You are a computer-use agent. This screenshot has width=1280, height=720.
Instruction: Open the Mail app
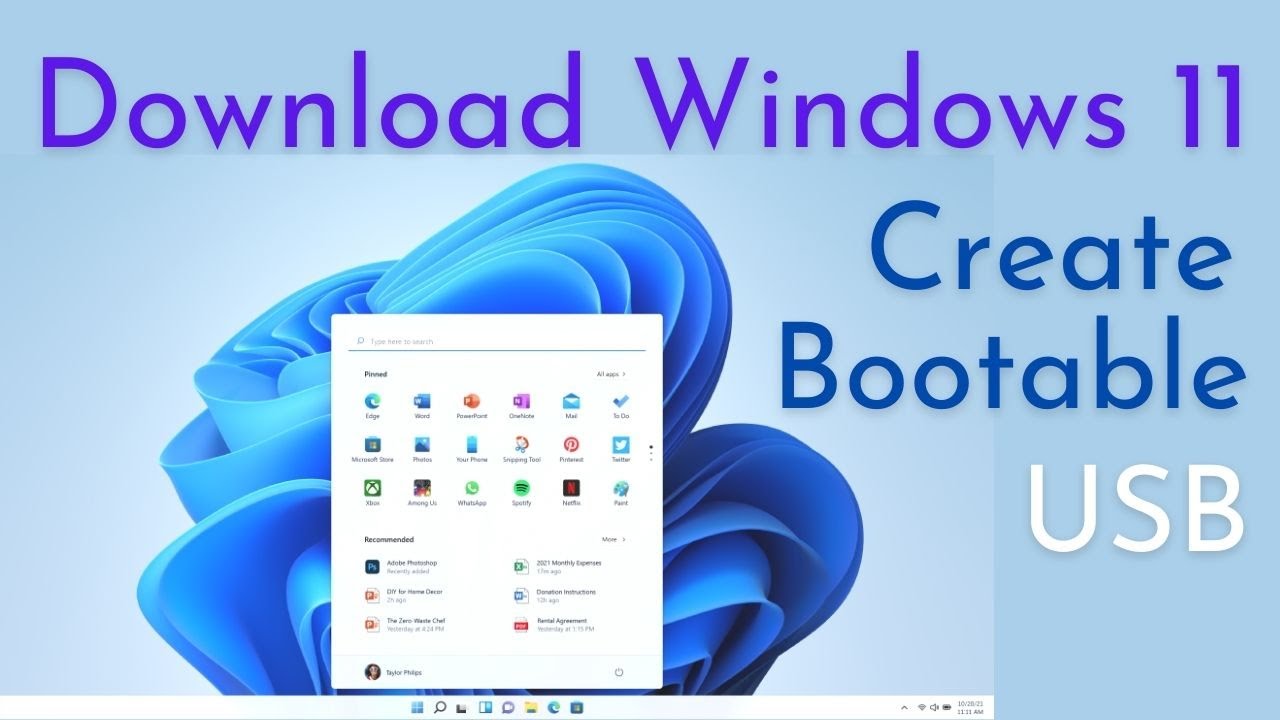[571, 405]
